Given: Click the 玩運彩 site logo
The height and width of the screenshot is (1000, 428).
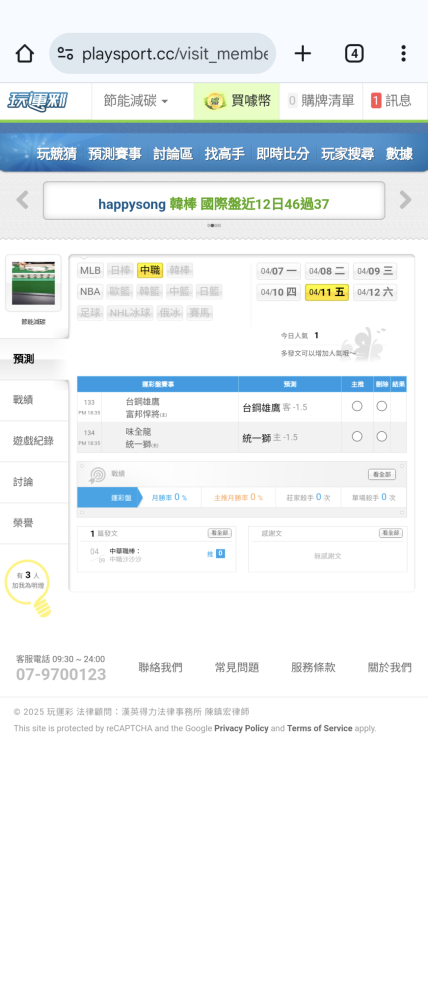Looking at the screenshot, I should [x=38, y=101].
